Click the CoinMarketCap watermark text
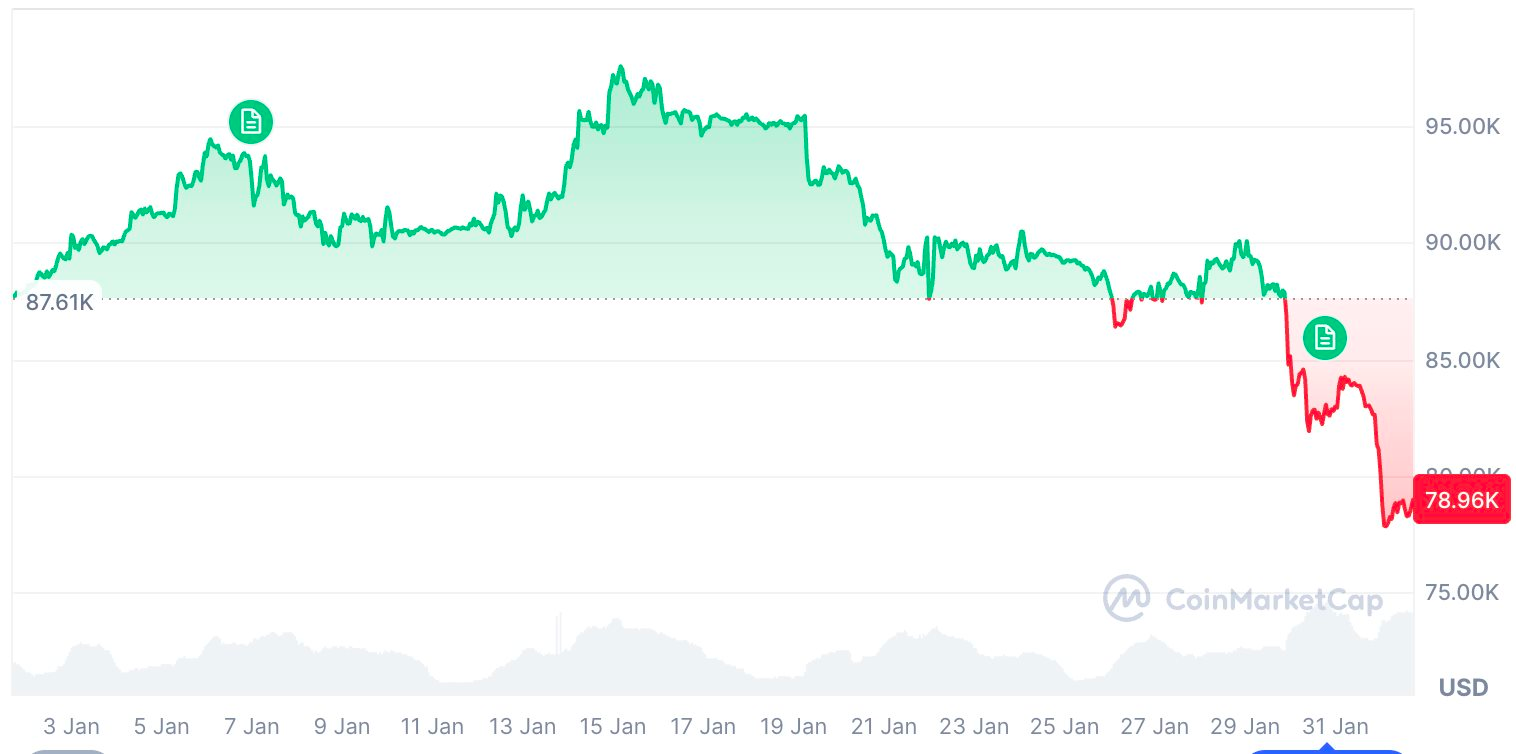The height and width of the screenshot is (754, 1516). click(1274, 600)
